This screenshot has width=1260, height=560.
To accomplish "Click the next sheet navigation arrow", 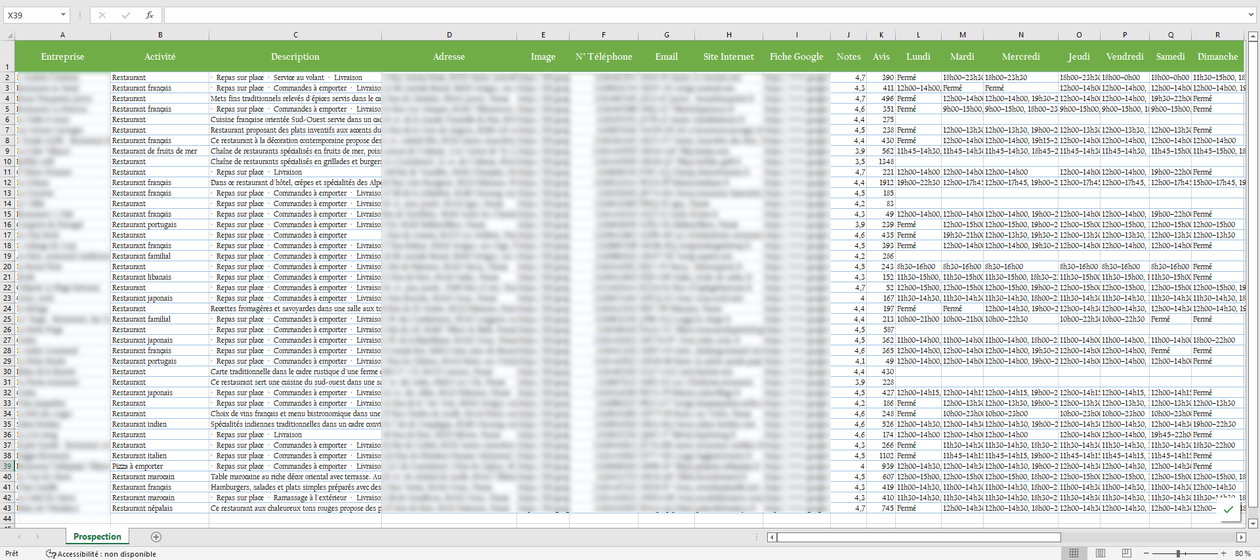I will pos(38,537).
